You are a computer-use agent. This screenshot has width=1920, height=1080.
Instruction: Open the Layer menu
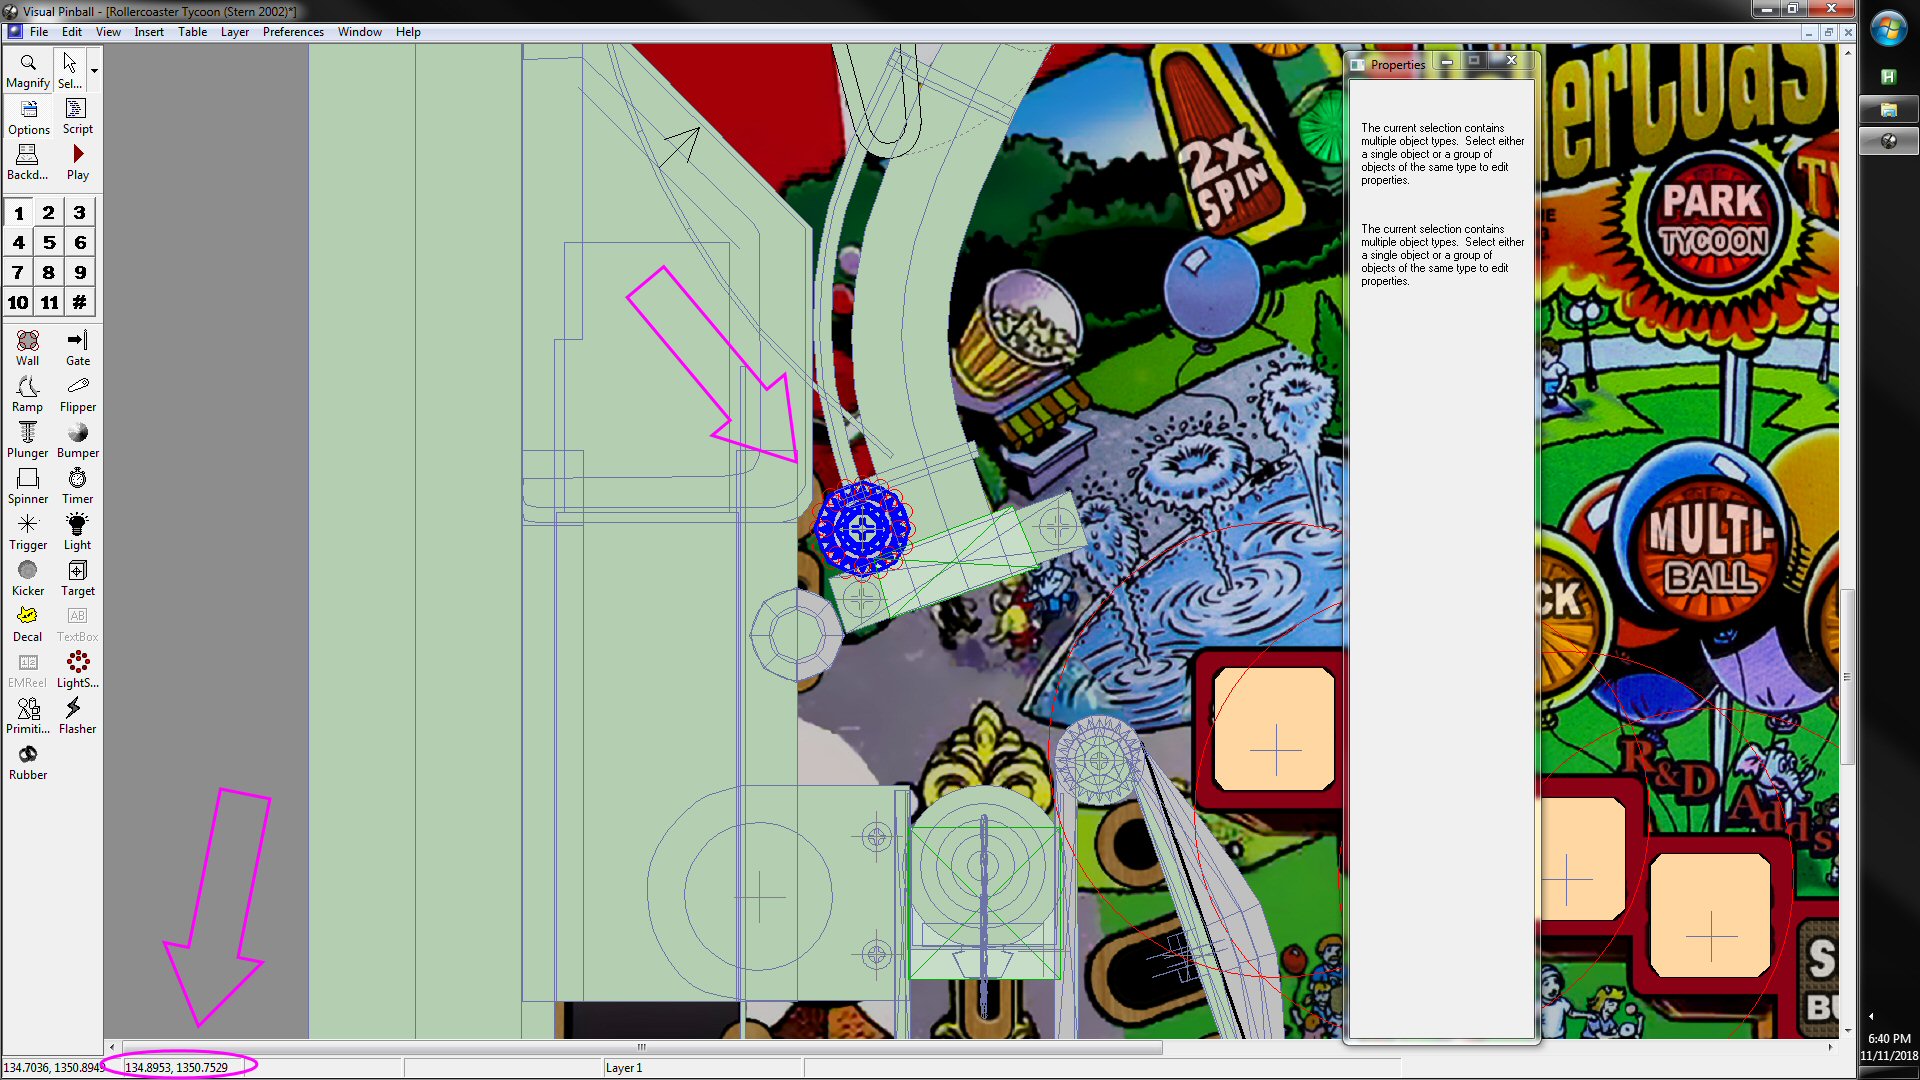(x=234, y=32)
